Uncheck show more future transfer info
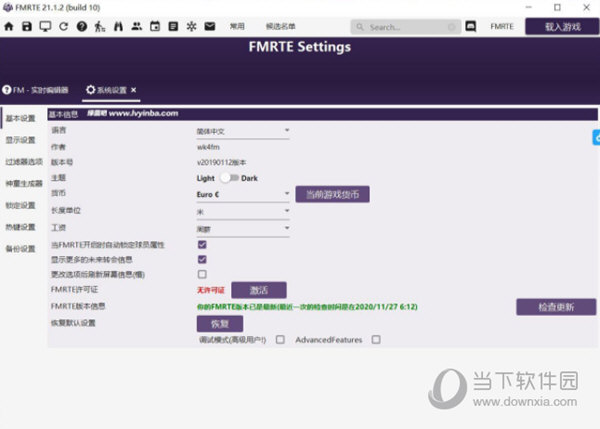This screenshot has width=600, height=429. click(x=202, y=259)
